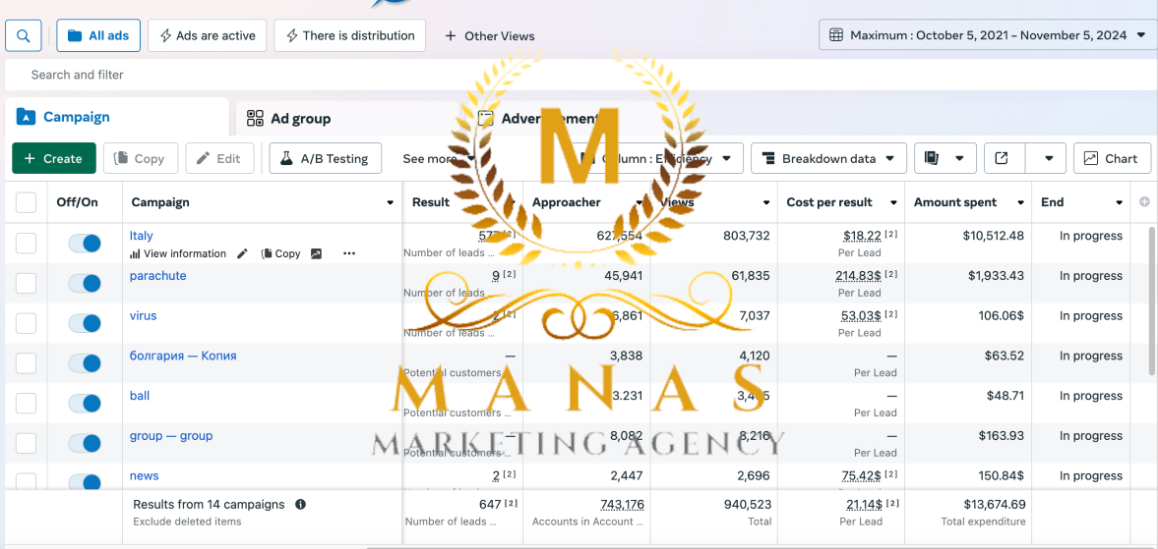Image resolution: width=1158 pixels, height=549 pixels.
Task: Switch to the Campaign tab
Action: coord(117,117)
